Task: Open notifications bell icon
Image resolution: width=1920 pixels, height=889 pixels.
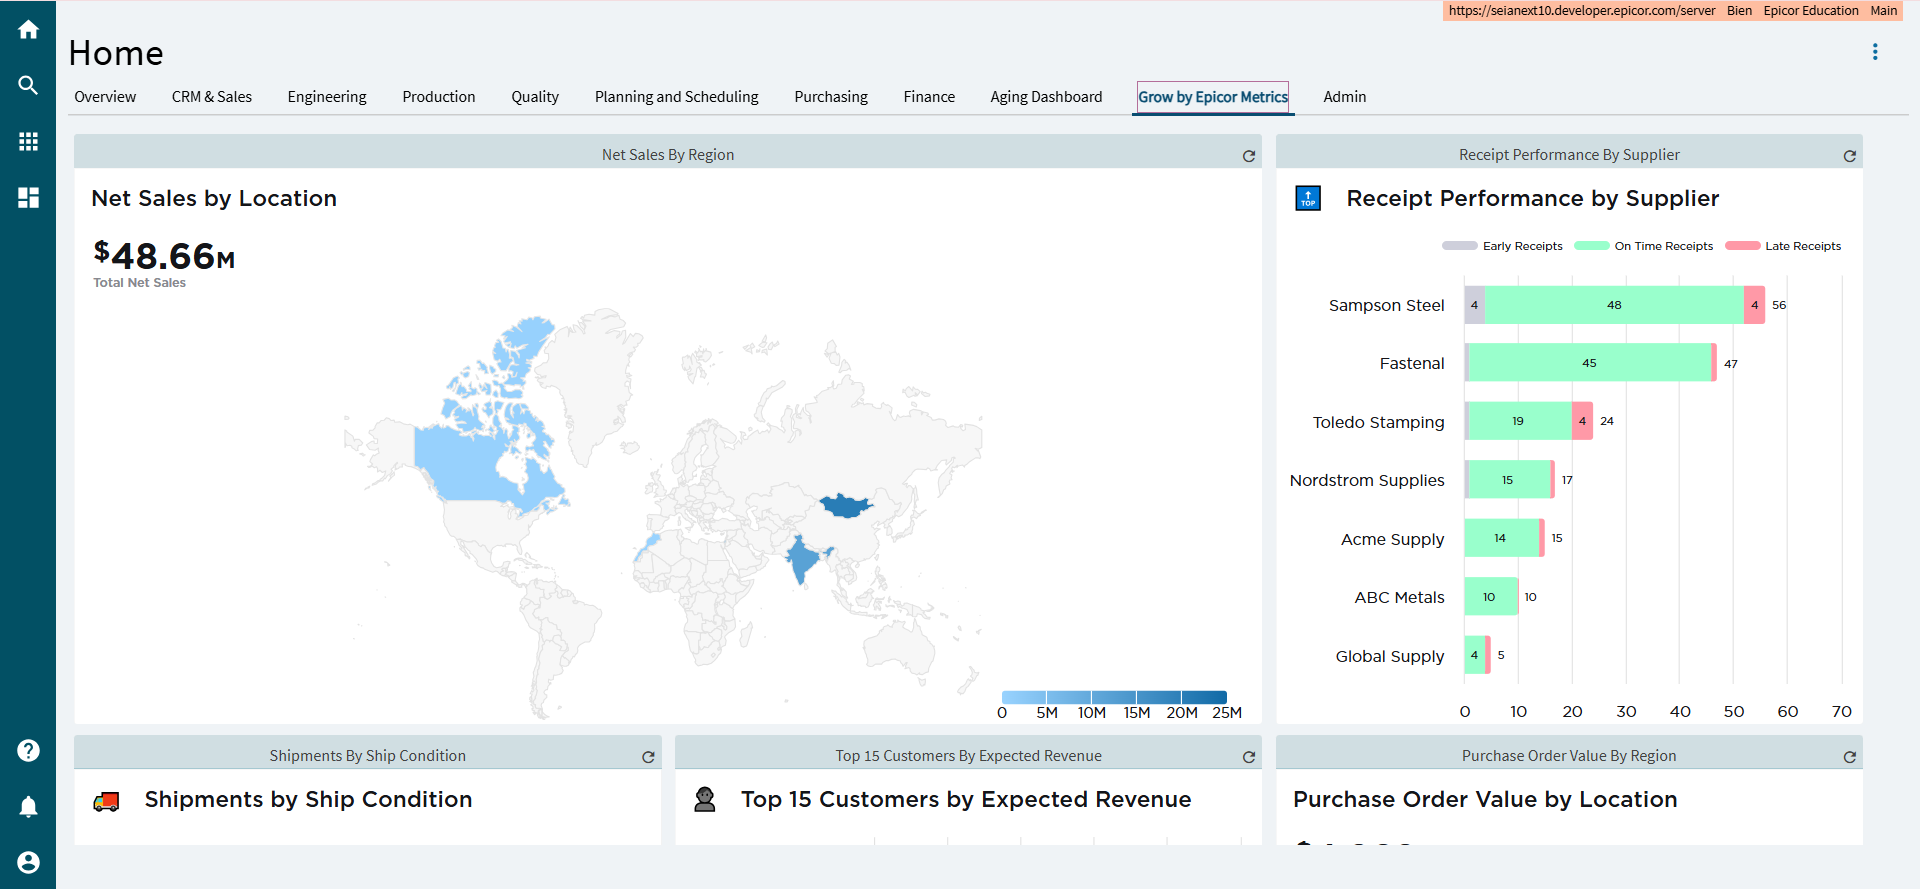Action: point(28,807)
